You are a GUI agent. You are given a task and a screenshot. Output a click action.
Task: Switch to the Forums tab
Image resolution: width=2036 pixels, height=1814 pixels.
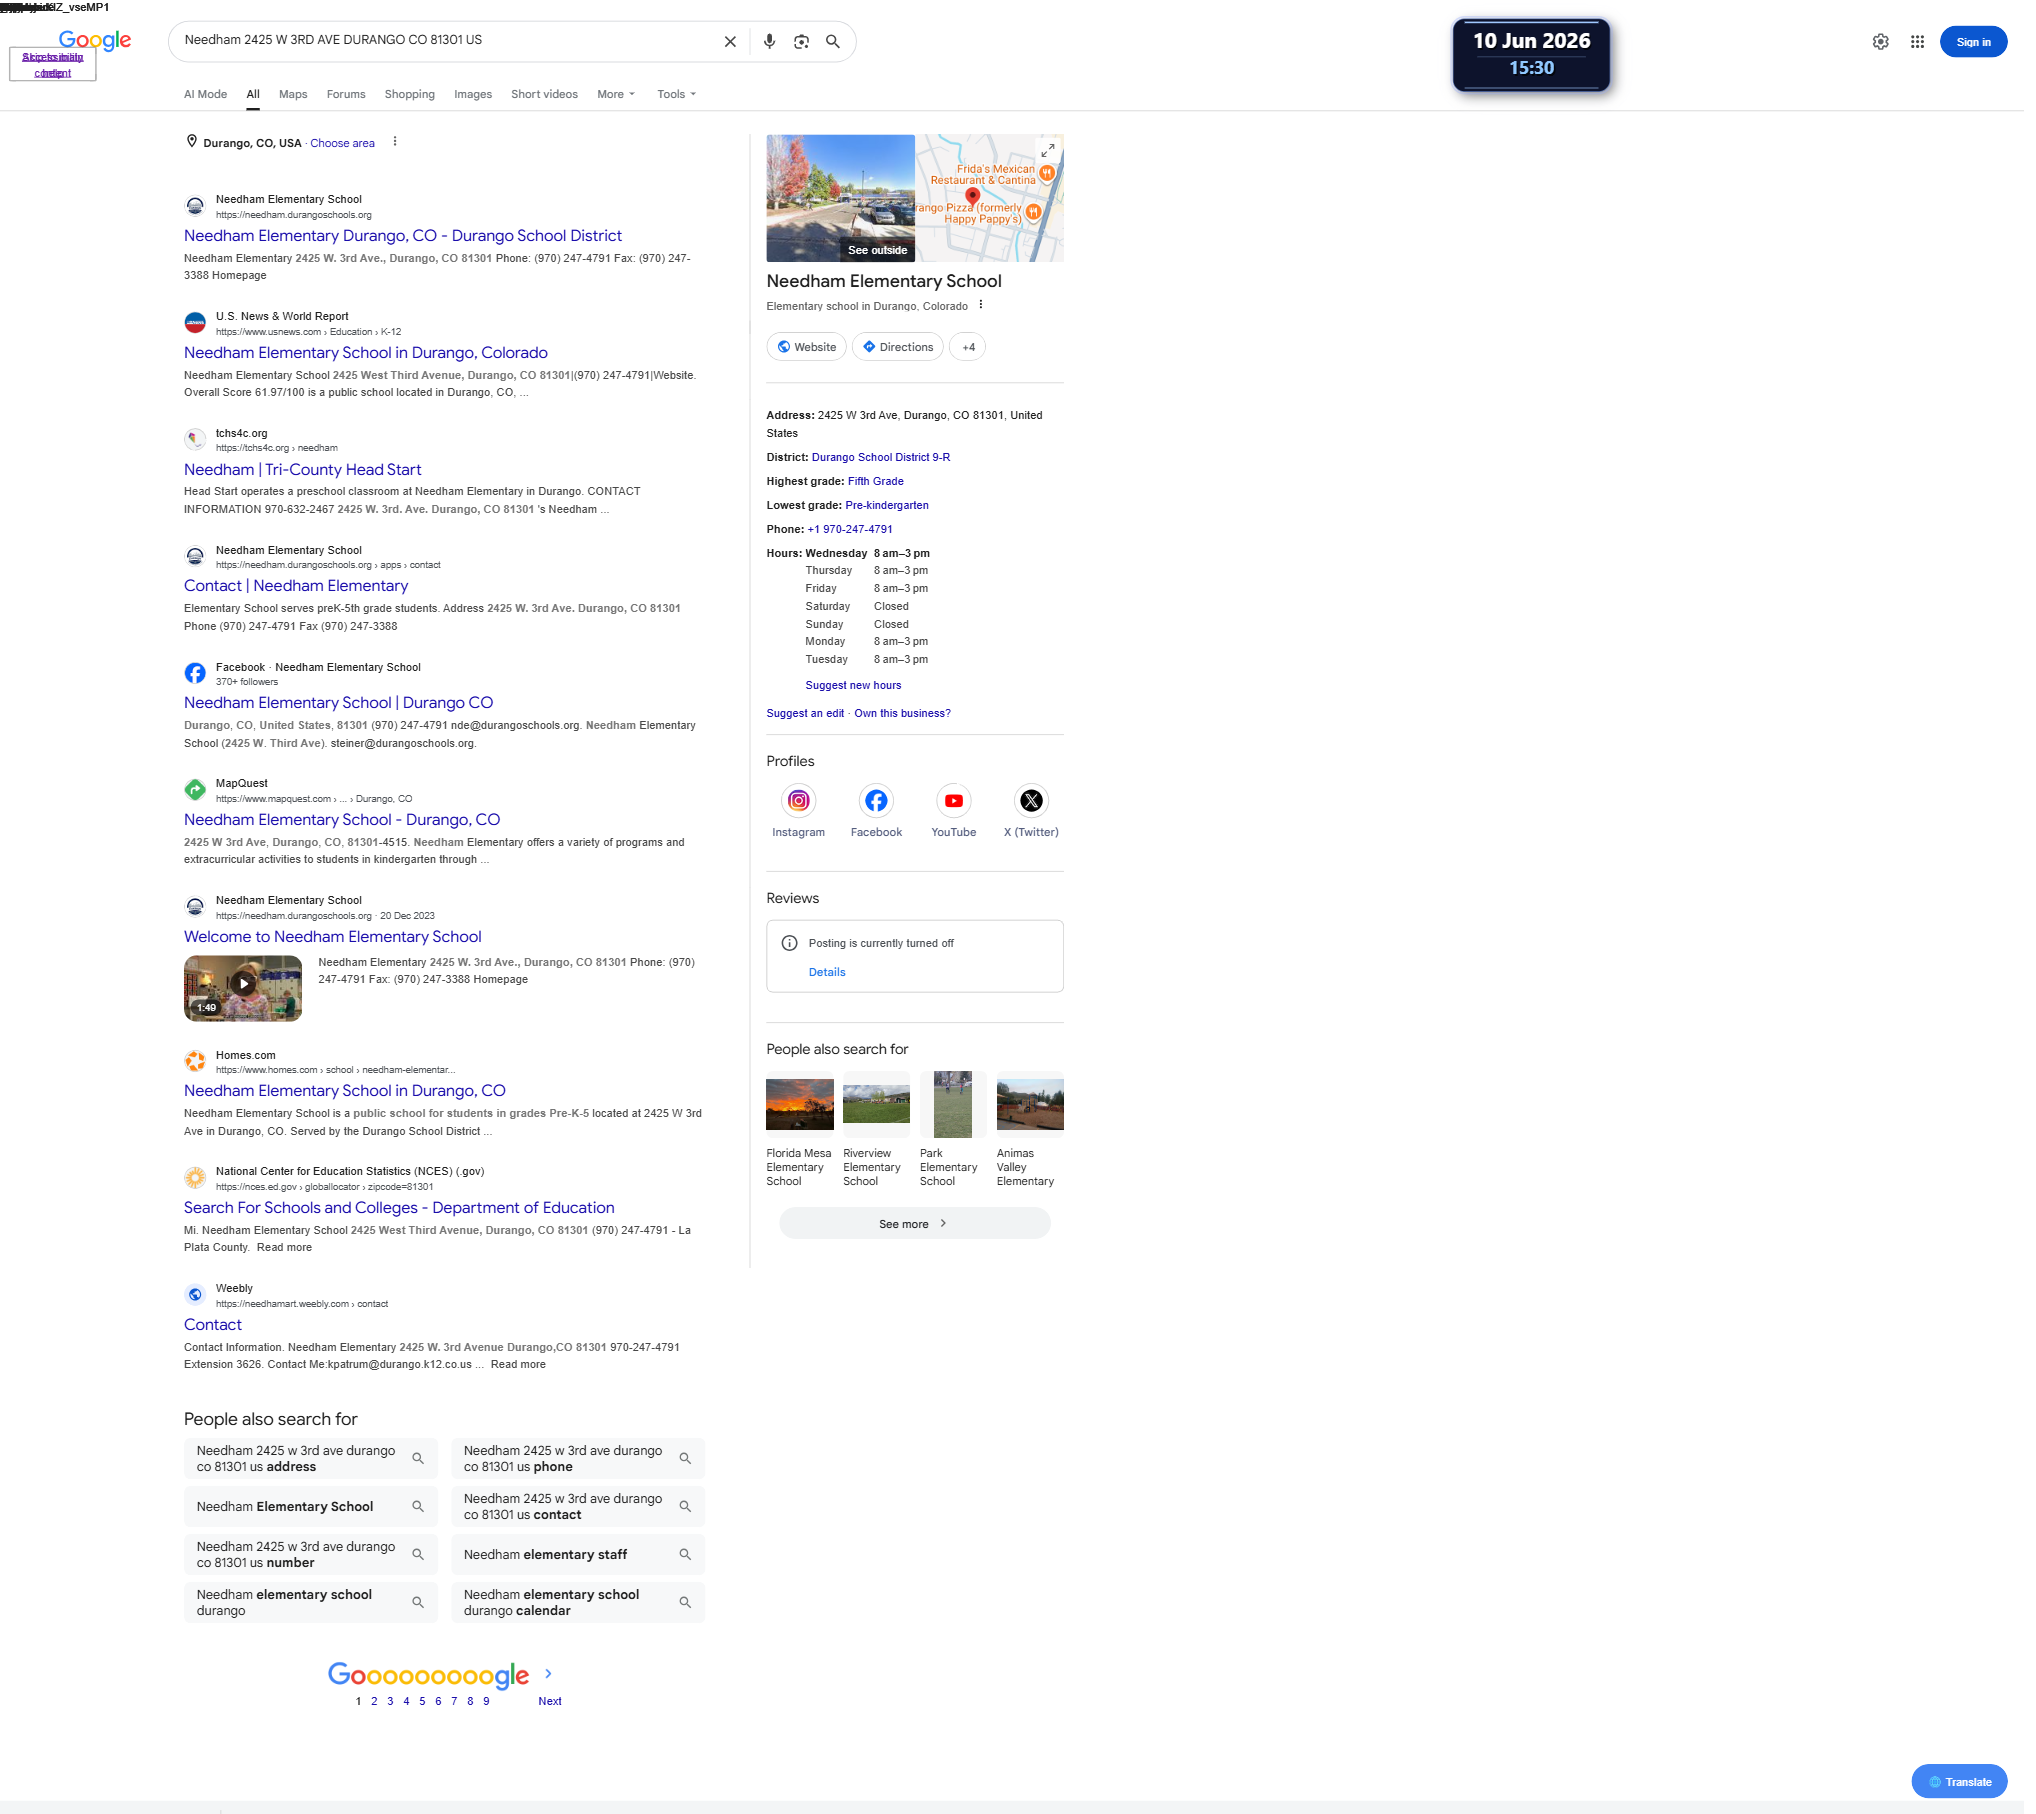(x=346, y=94)
